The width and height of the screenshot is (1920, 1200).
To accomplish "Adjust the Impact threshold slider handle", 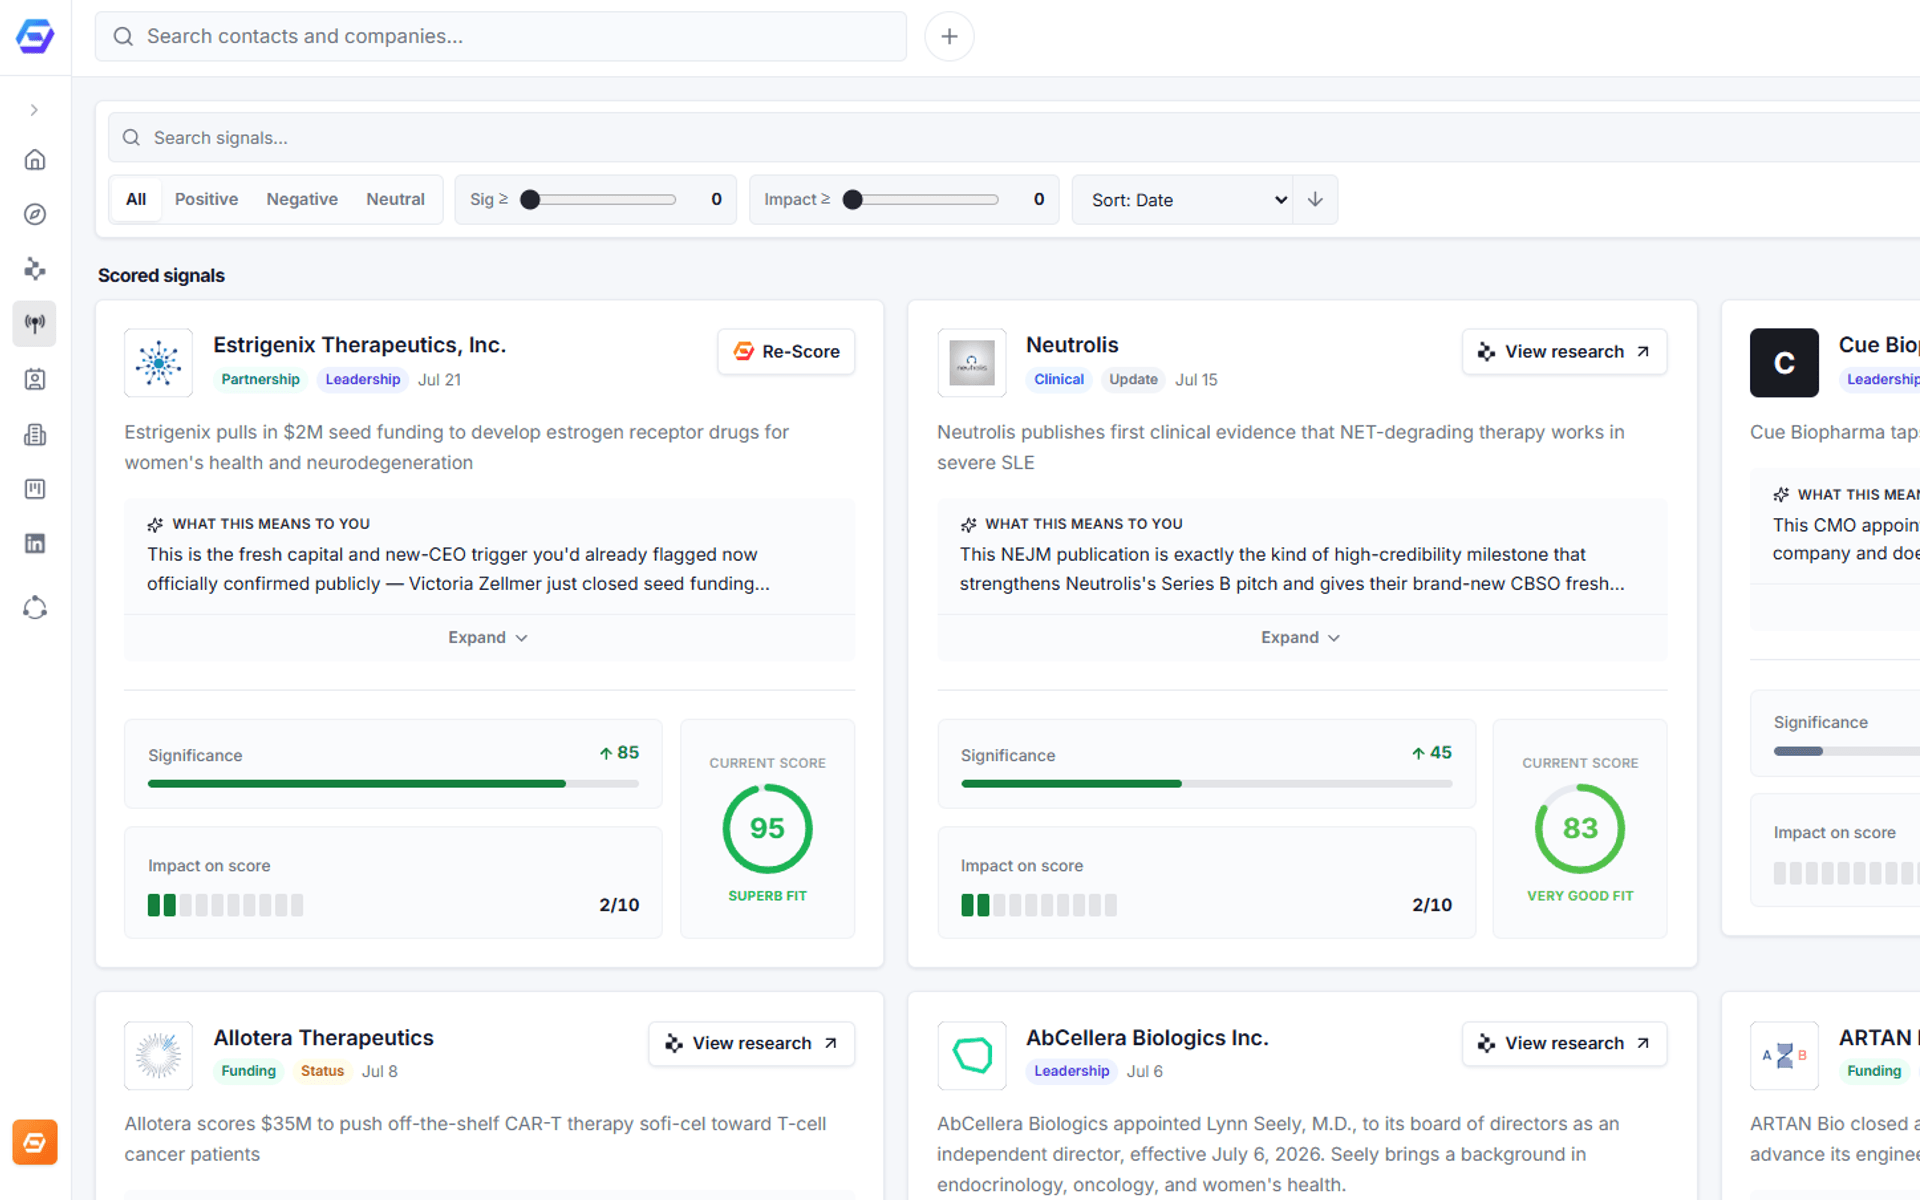I will tap(852, 200).
